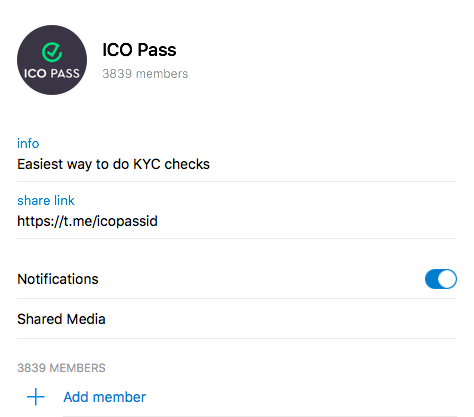The width and height of the screenshot is (474, 417).
Task: Click the word Media in Shared Media
Action: [x=86, y=319]
